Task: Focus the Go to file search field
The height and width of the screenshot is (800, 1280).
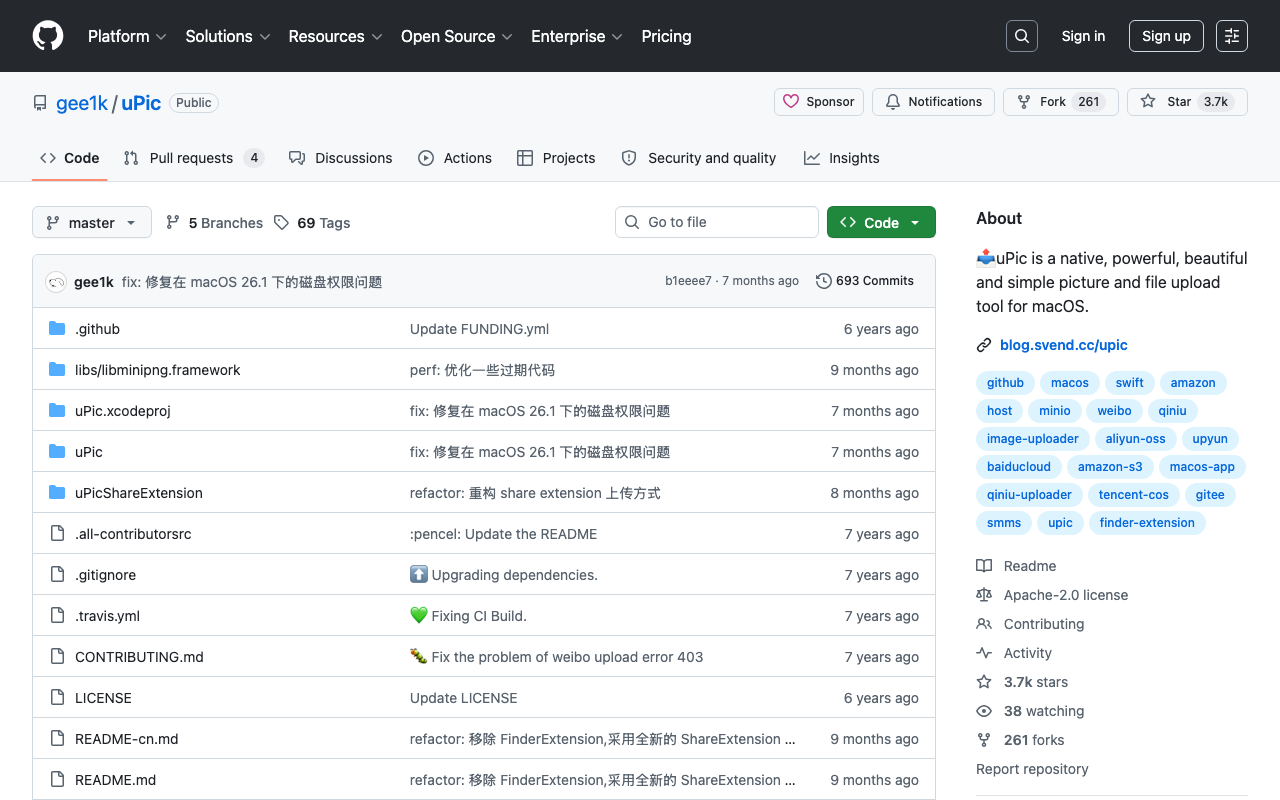Action: (x=717, y=222)
